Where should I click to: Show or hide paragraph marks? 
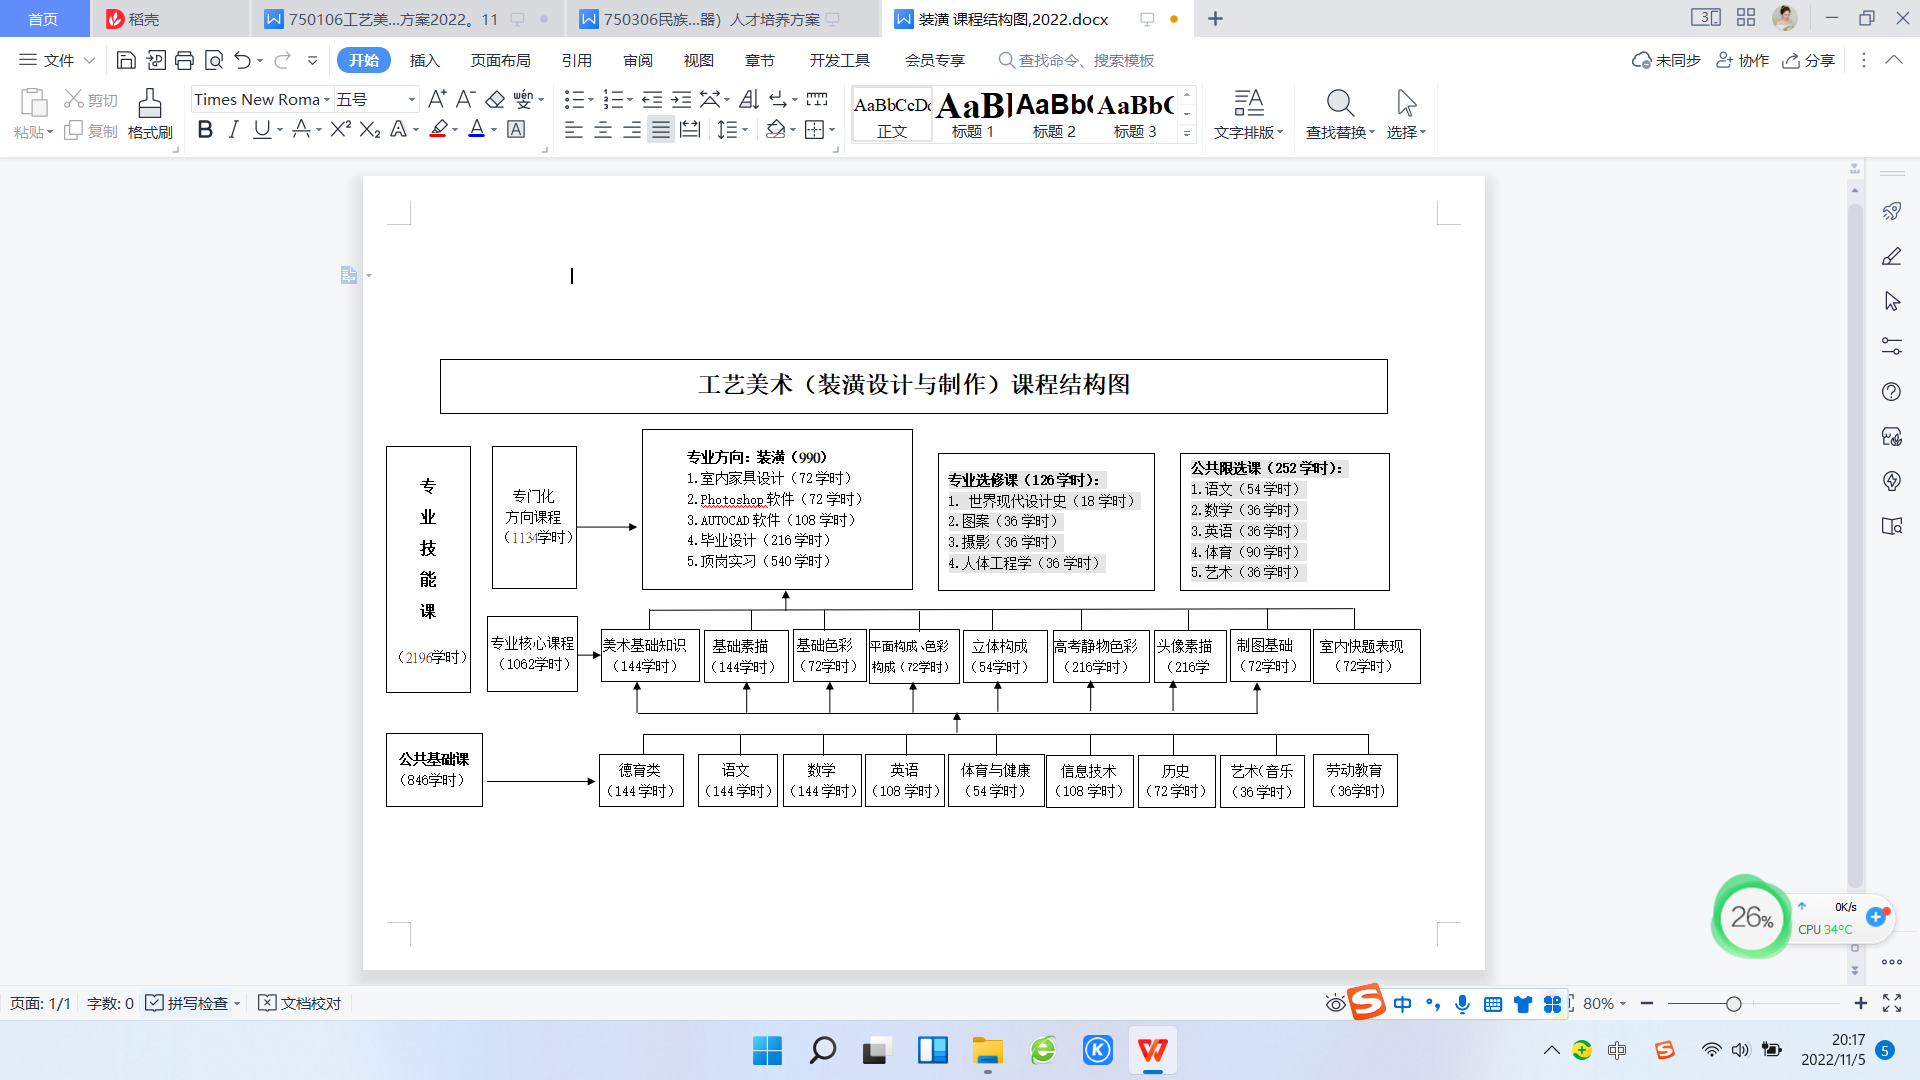pos(777,99)
